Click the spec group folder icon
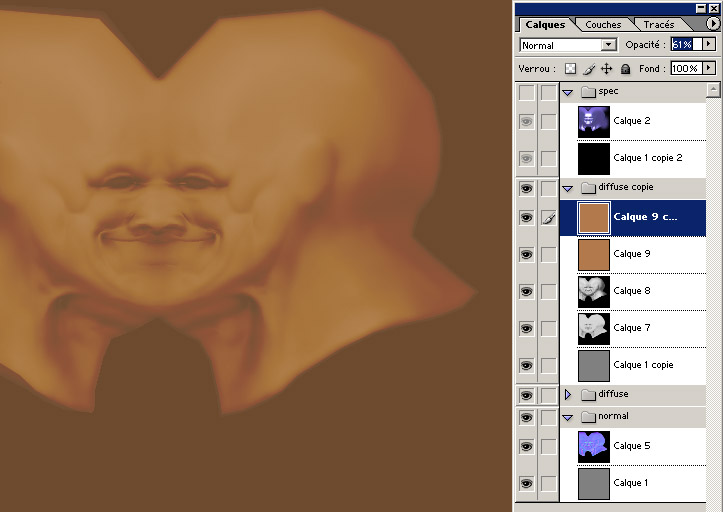 click(x=588, y=92)
